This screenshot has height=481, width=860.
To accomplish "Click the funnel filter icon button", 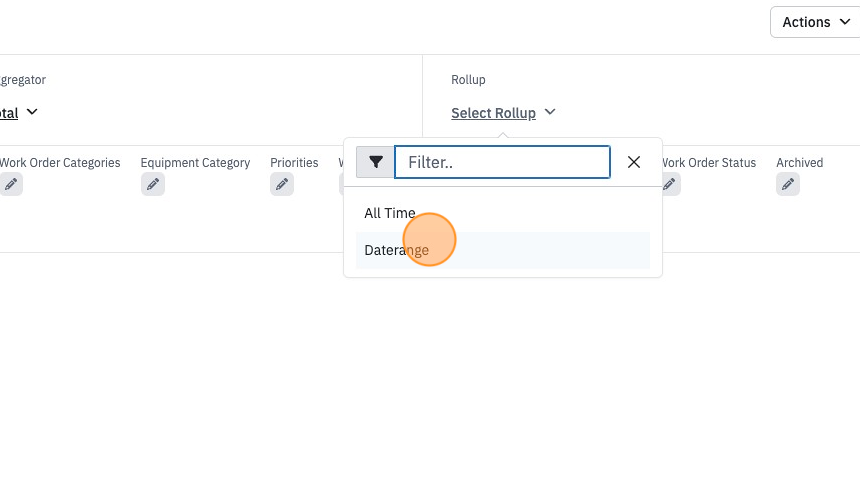I will [375, 162].
